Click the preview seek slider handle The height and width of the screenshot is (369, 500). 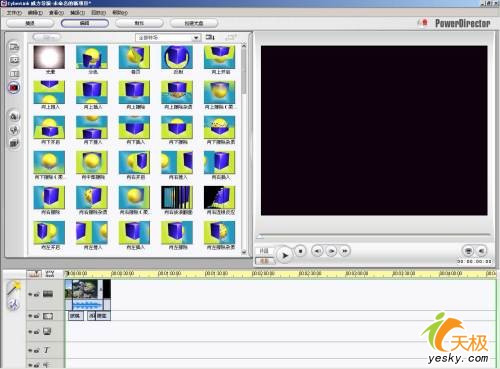(x=259, y=237)
